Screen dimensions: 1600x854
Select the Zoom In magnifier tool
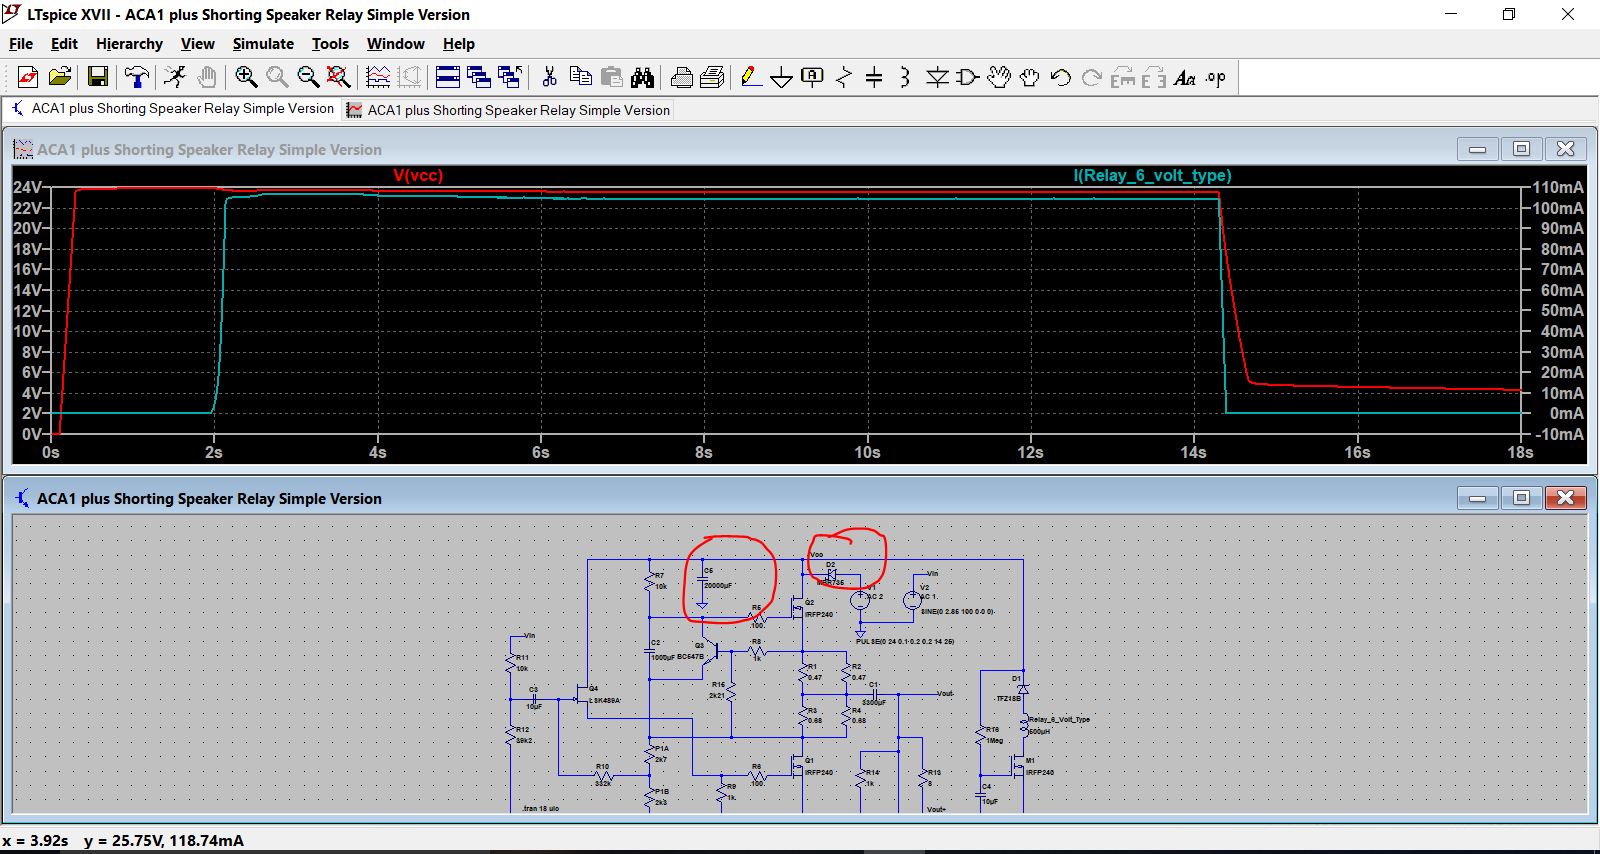[x=246, y=77]
